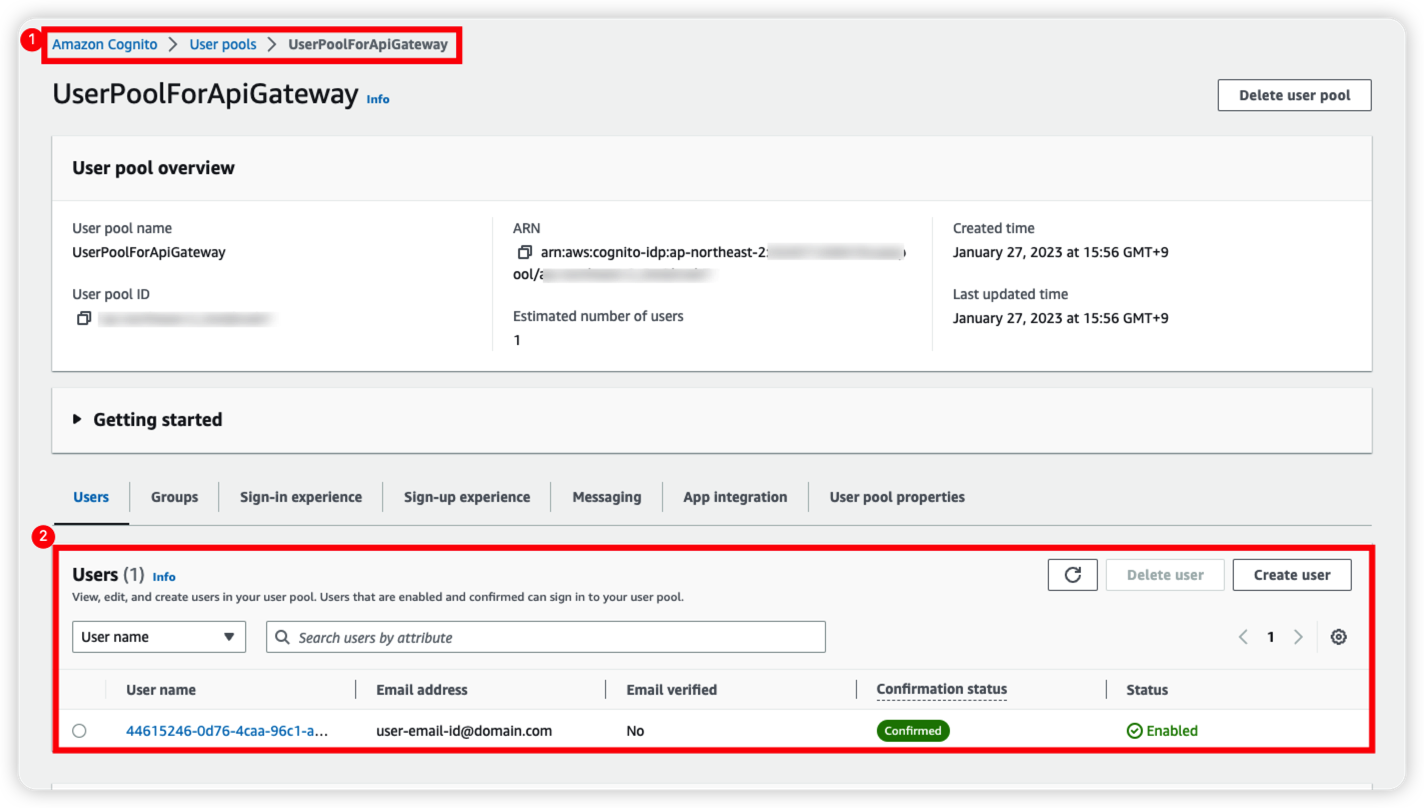Copy the ARN with the copy icon
1424x808 pixels.
point(524,253)
